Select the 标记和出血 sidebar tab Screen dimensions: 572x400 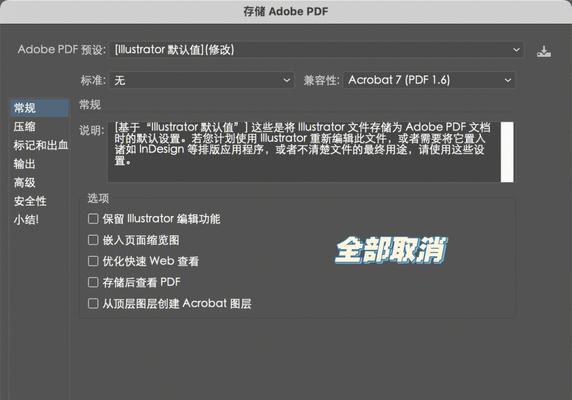[40, 145]
